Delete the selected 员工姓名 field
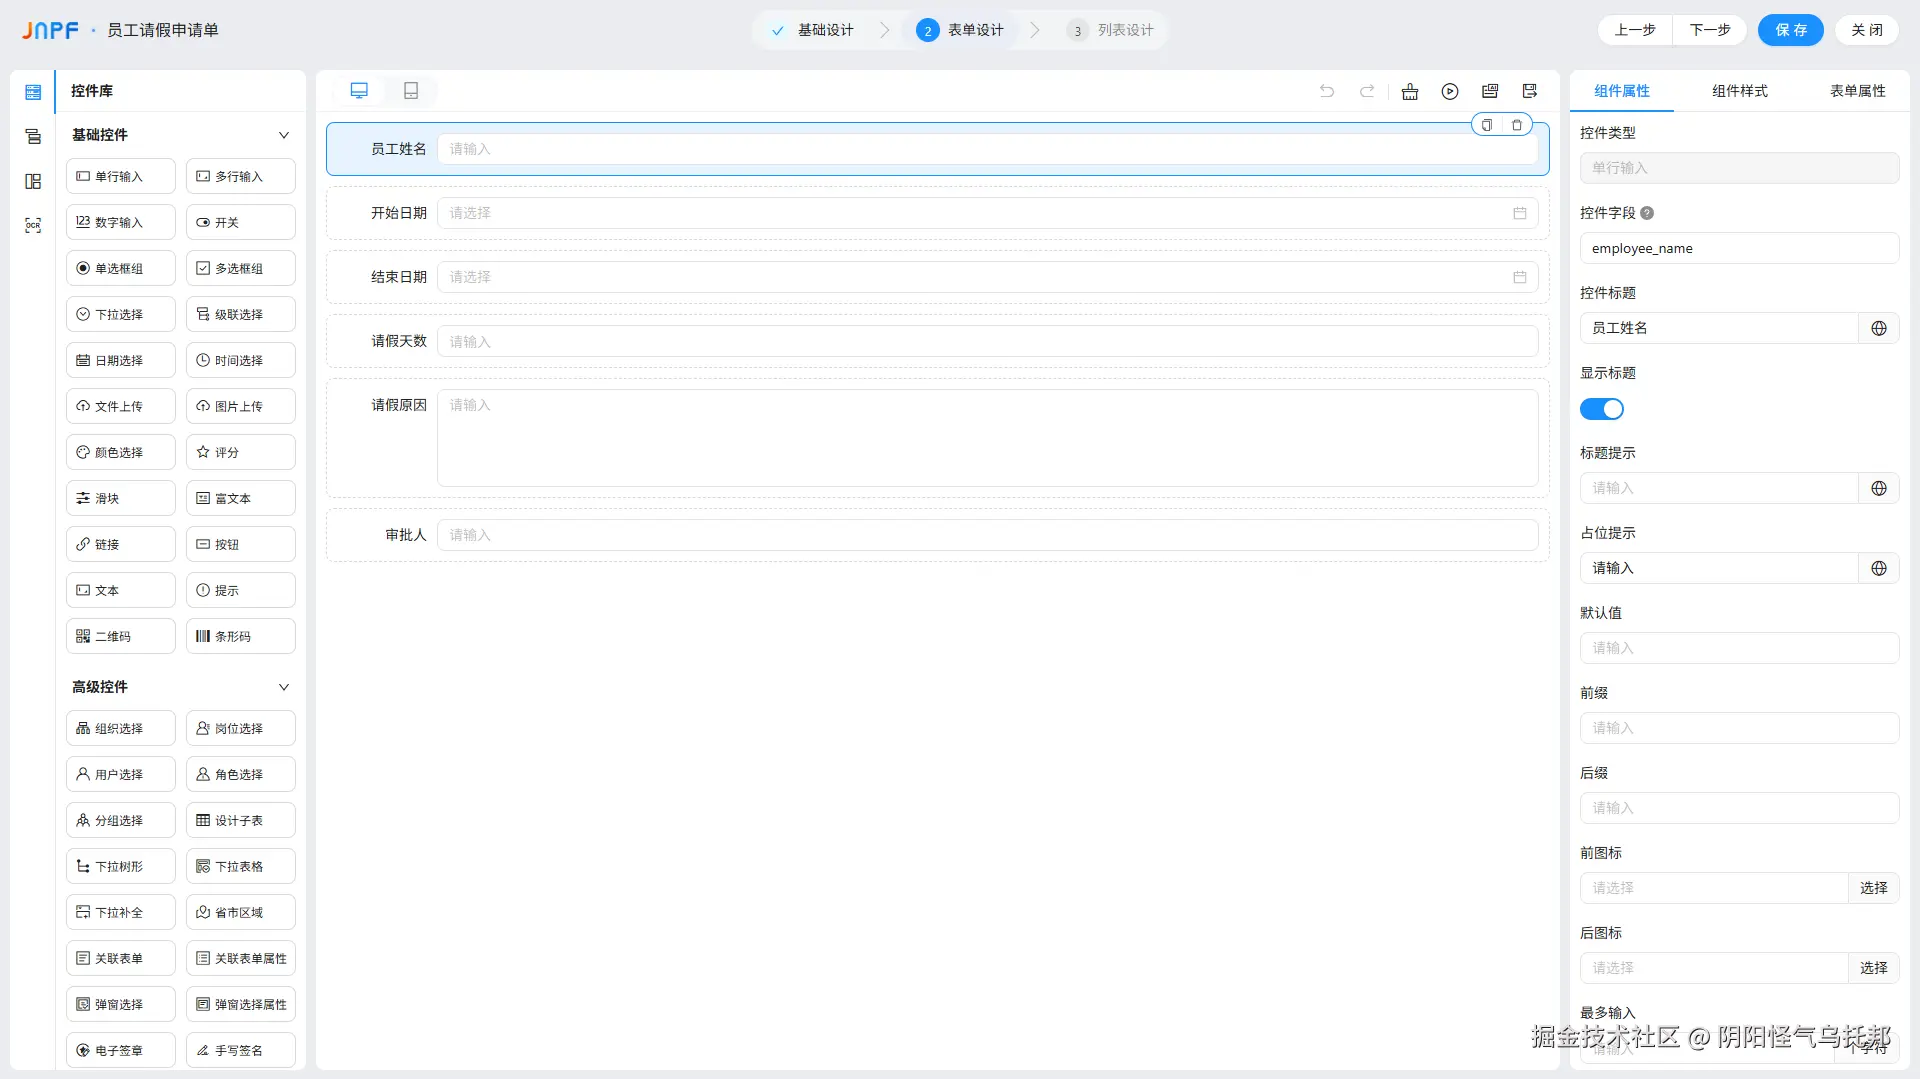Viewport: 1920px width, 1079px height. pyautogui.click(x=1517, y=125)
